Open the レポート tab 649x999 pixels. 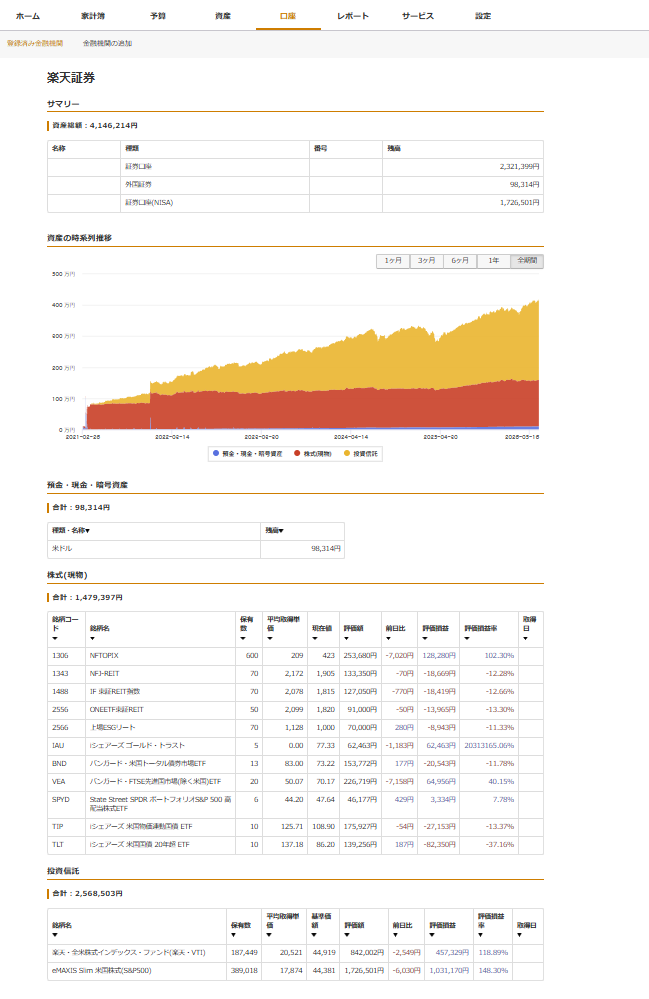coord(353,16)
